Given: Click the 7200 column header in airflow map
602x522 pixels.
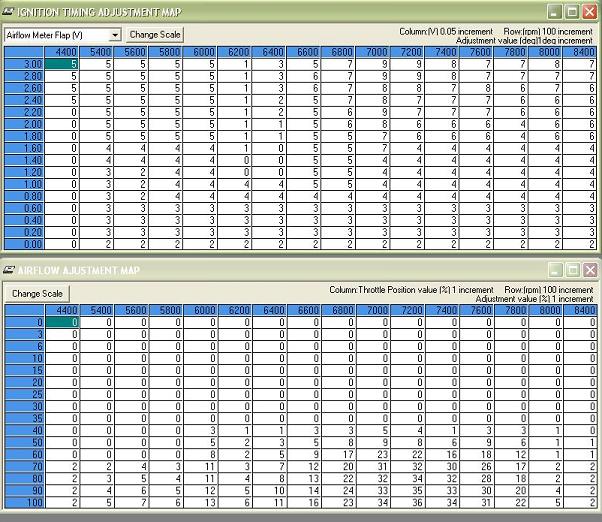Looking at the screenshot, I should coord(408,311).
